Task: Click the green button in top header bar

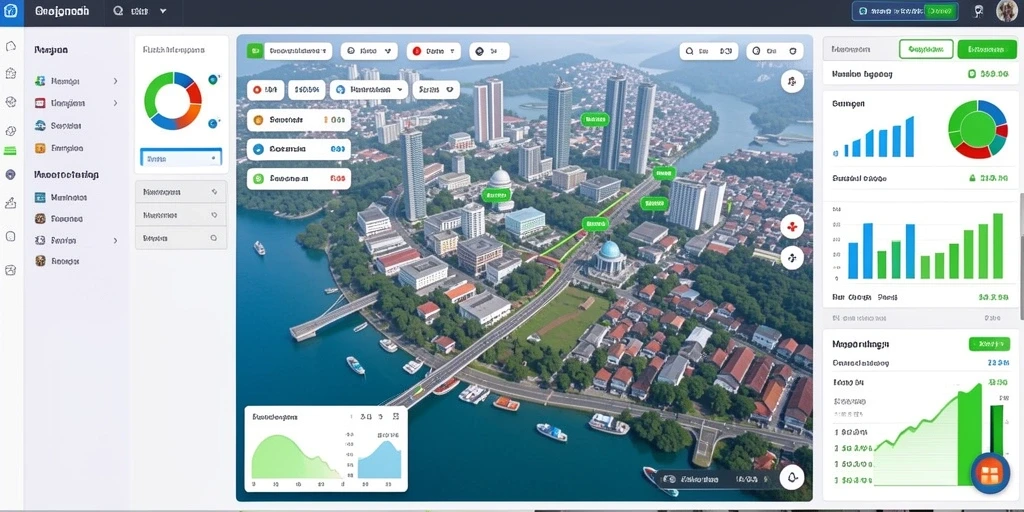Action: coord(941,11)
